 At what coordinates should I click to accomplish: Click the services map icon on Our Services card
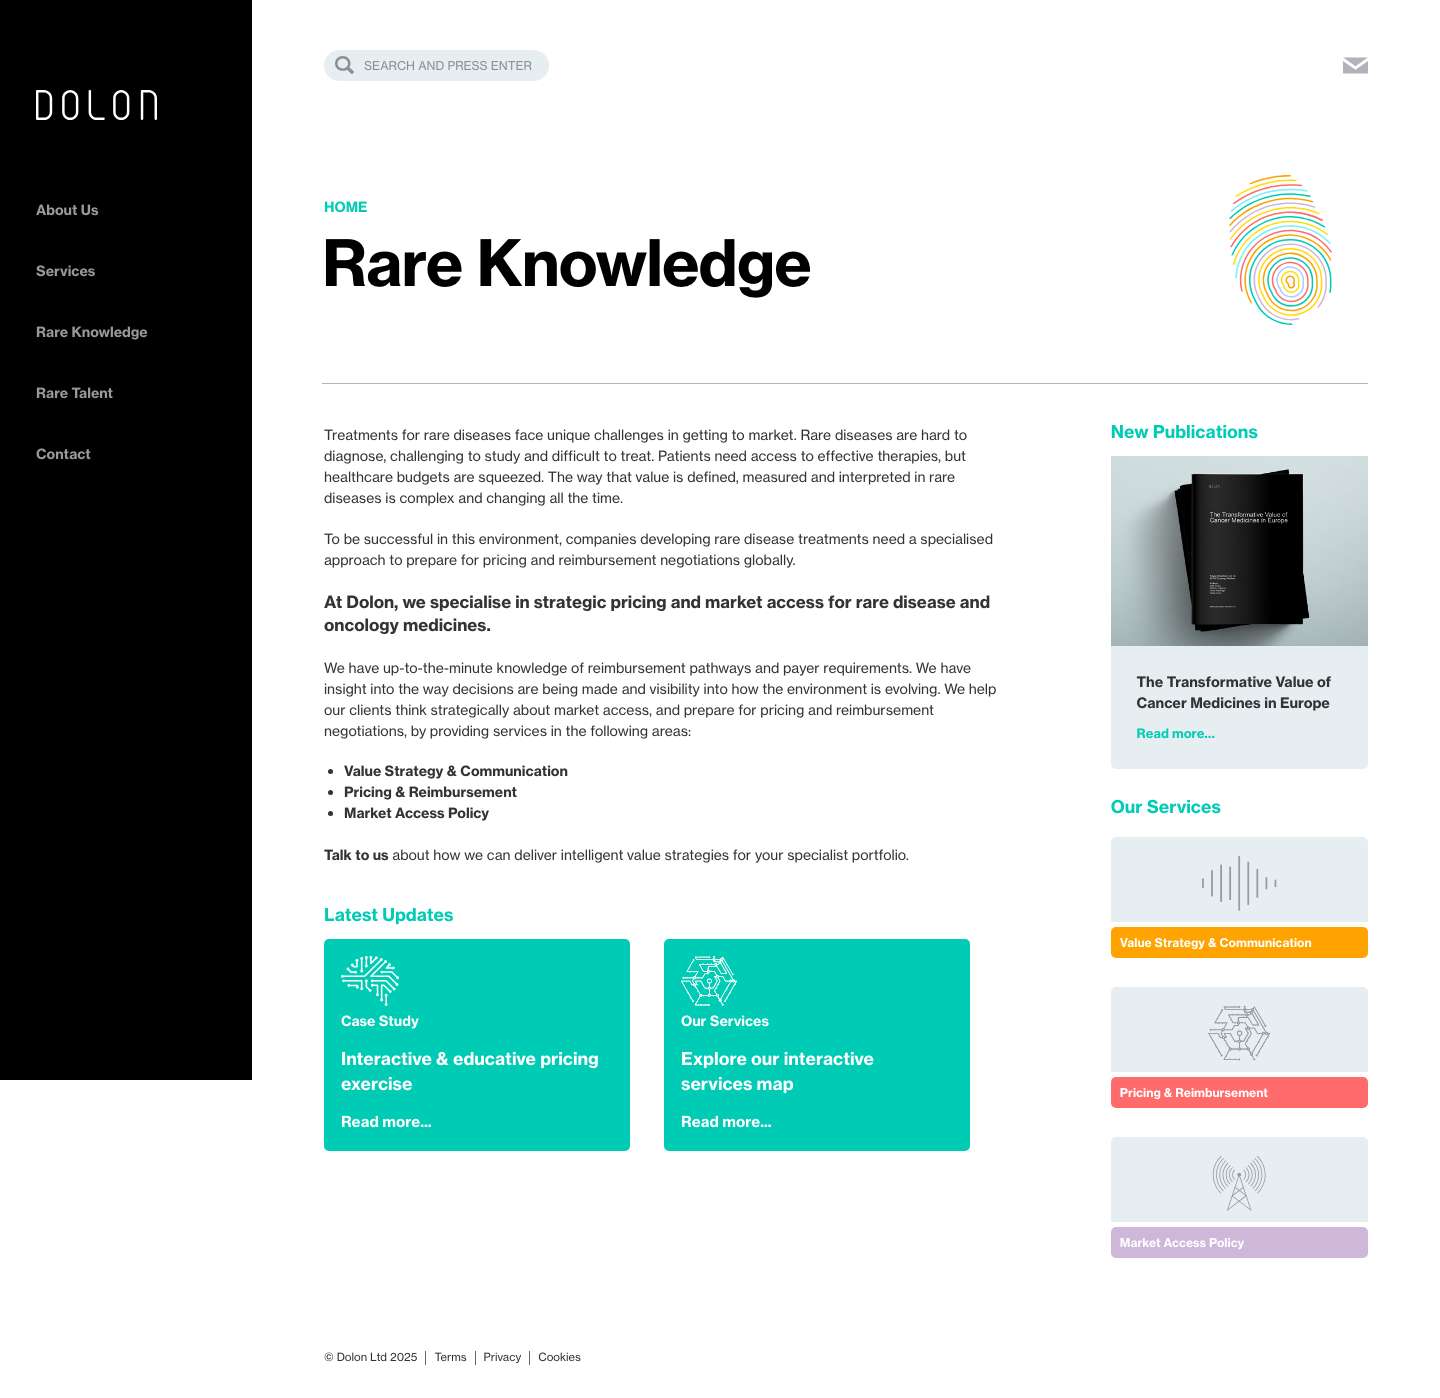[x=710, y=979]
